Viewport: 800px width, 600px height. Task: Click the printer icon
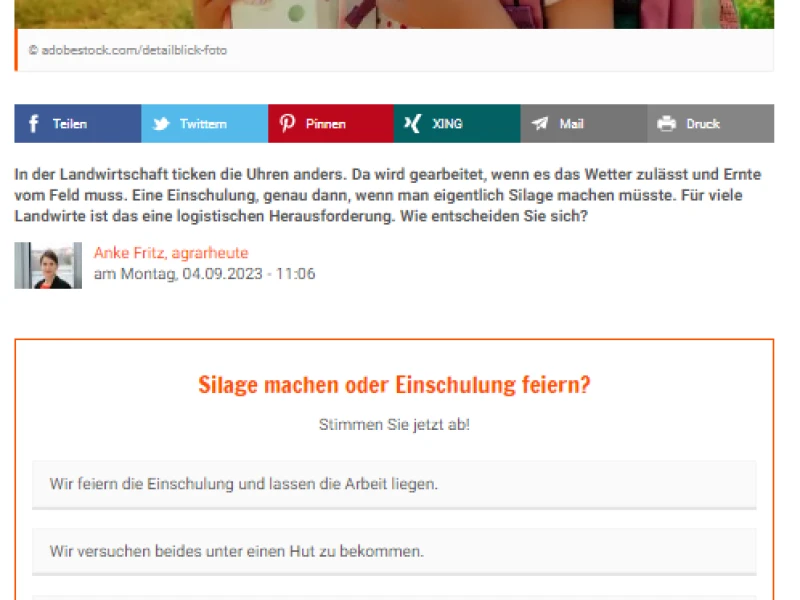coord(666,123)
